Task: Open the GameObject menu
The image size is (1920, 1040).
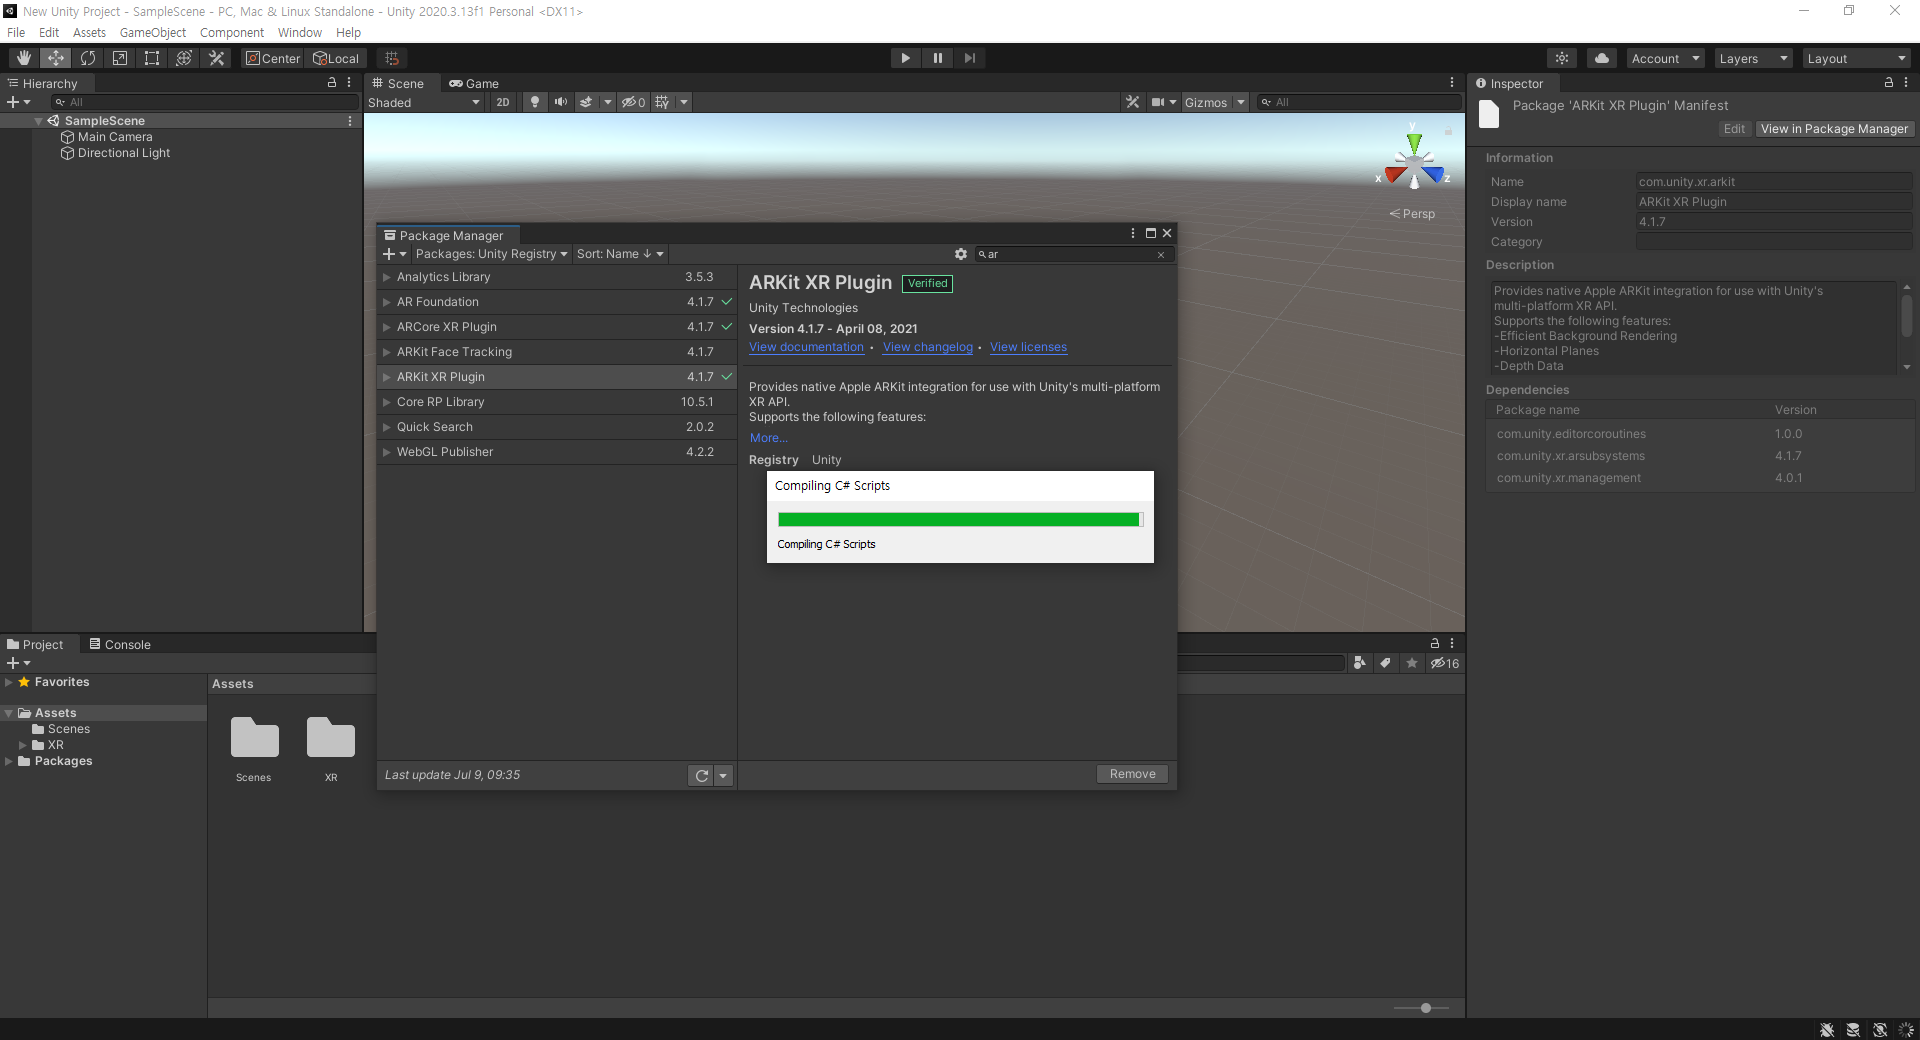Action: (153, 32)
